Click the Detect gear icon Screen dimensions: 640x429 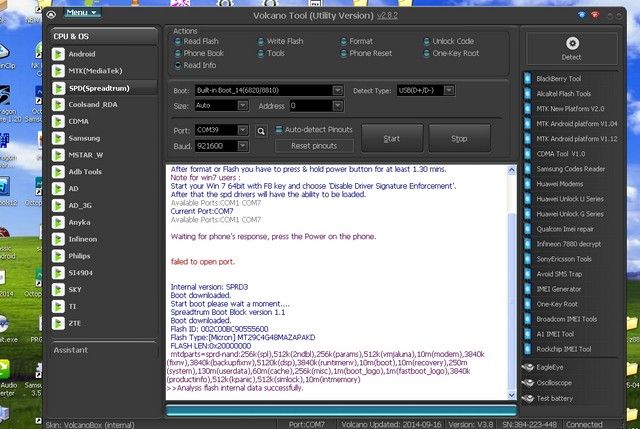(x=572, y=43)
